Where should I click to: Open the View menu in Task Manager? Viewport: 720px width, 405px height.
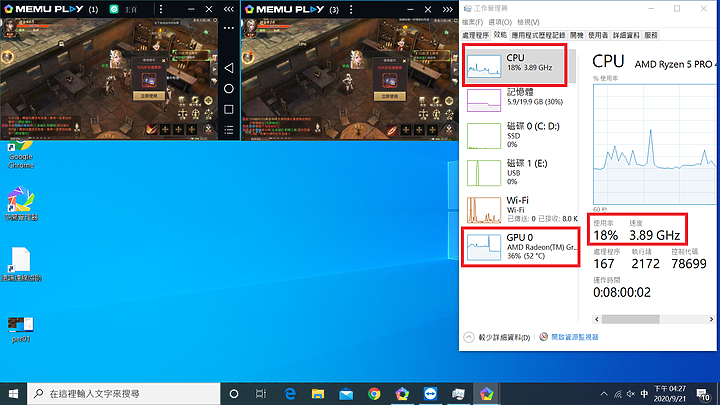tap(529, 22)
